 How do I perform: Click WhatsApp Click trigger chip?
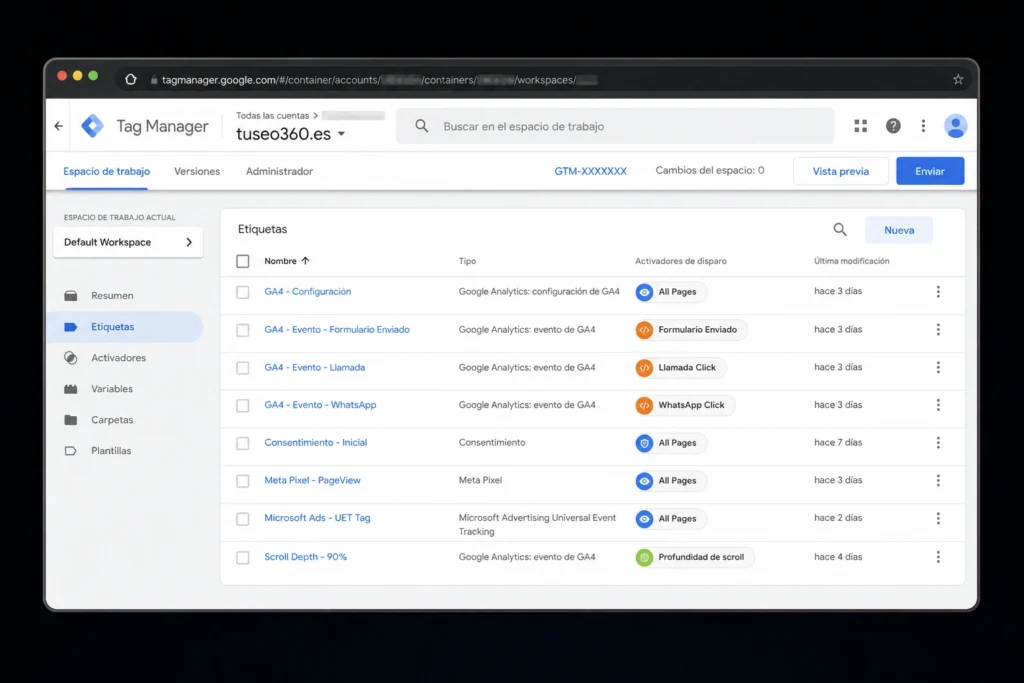pyautogui.click(x=684, y=405)
